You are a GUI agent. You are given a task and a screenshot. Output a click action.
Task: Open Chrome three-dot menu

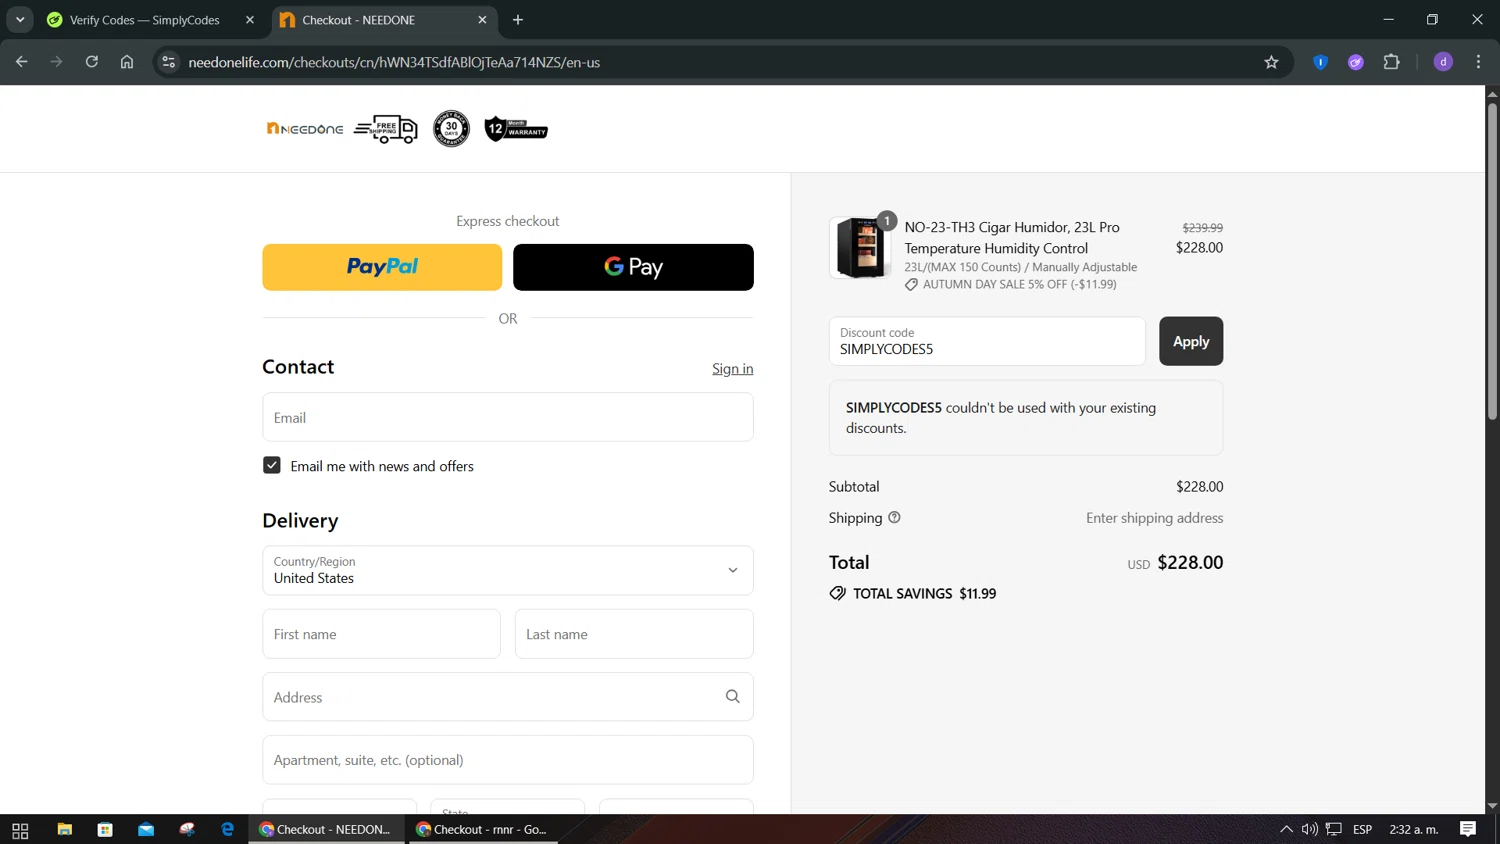pyautogui.click(x=1478, y=62)
